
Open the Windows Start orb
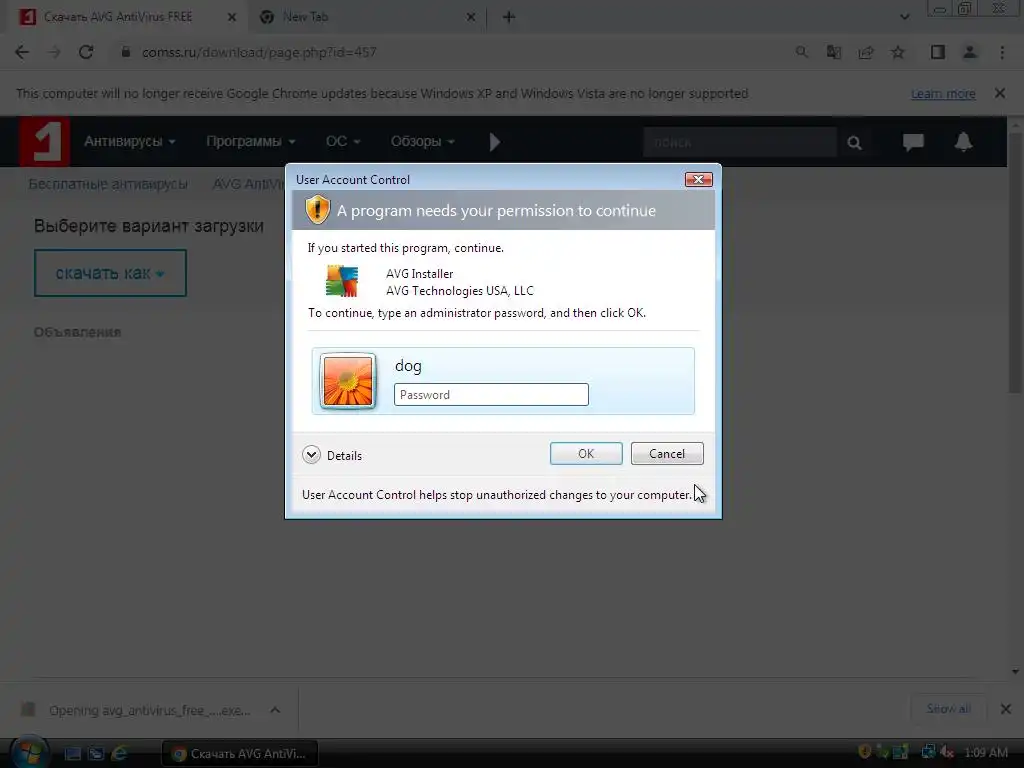[28, 752]
